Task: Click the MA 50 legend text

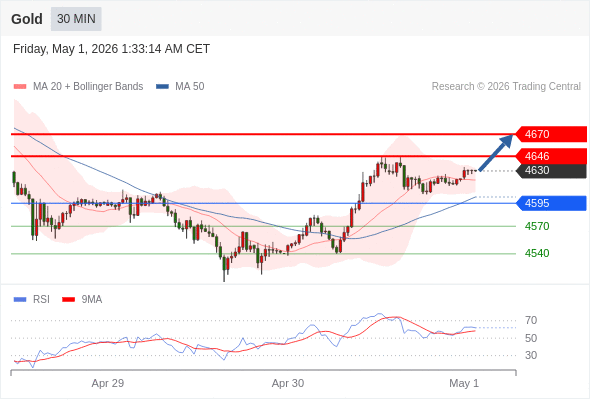Action: (x=190, y=87)
